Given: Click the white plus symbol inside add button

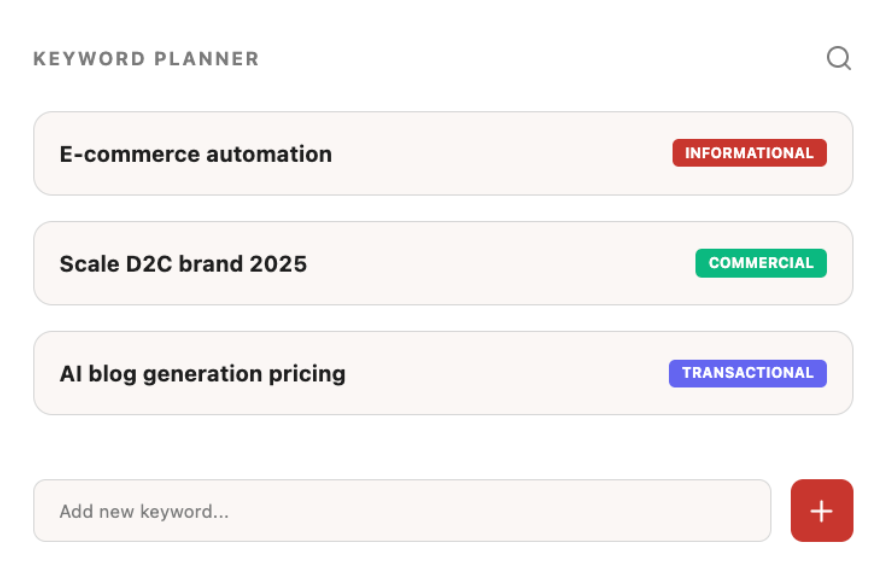Looking at the screenshot, I should (x=821, y=511).
